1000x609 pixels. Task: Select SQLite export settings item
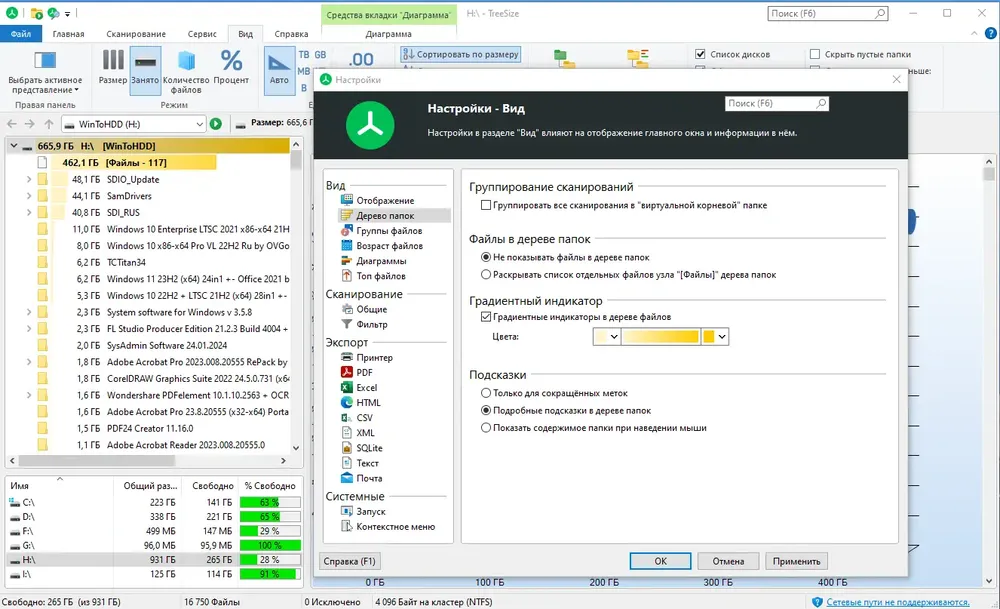369,448
